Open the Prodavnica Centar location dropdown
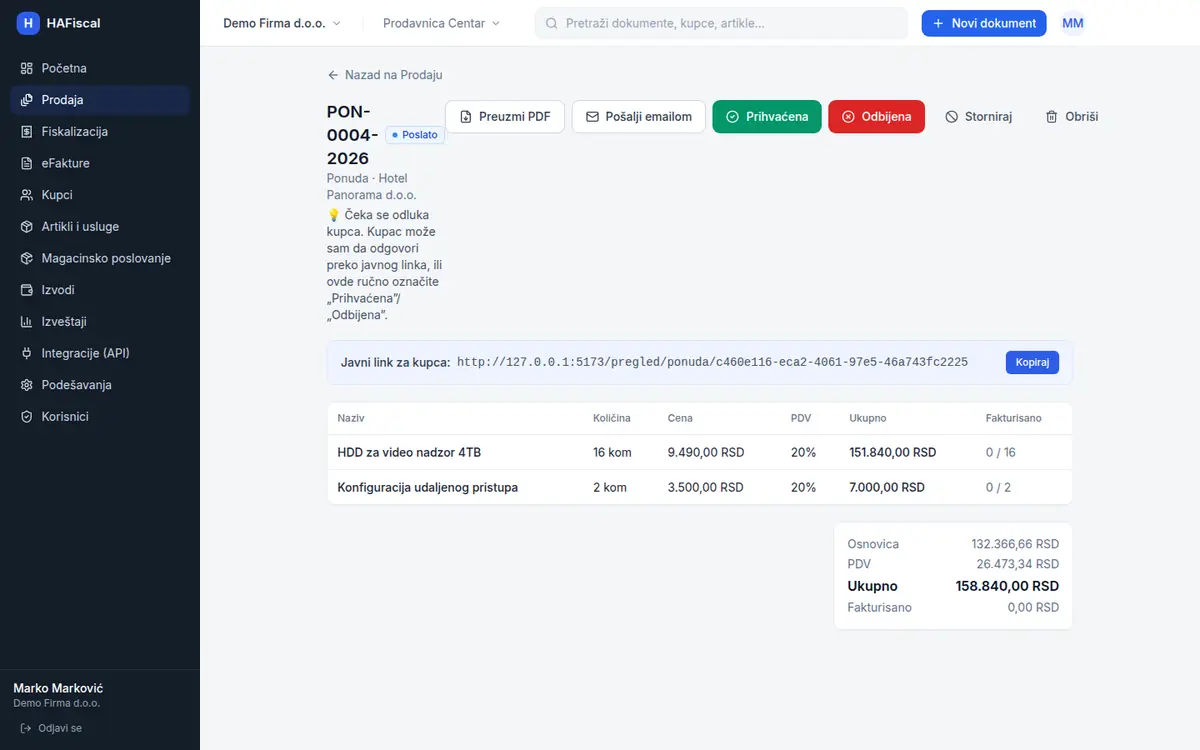The height and width of the screenshot is (750, 1200). tap(442, 23)
